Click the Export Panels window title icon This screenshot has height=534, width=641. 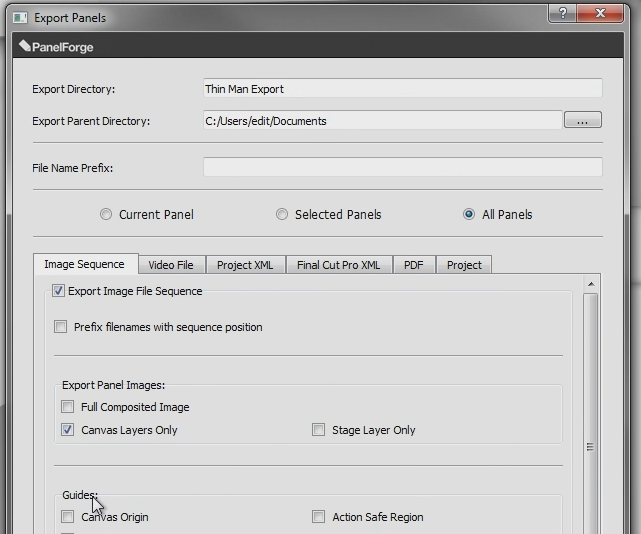20,17
